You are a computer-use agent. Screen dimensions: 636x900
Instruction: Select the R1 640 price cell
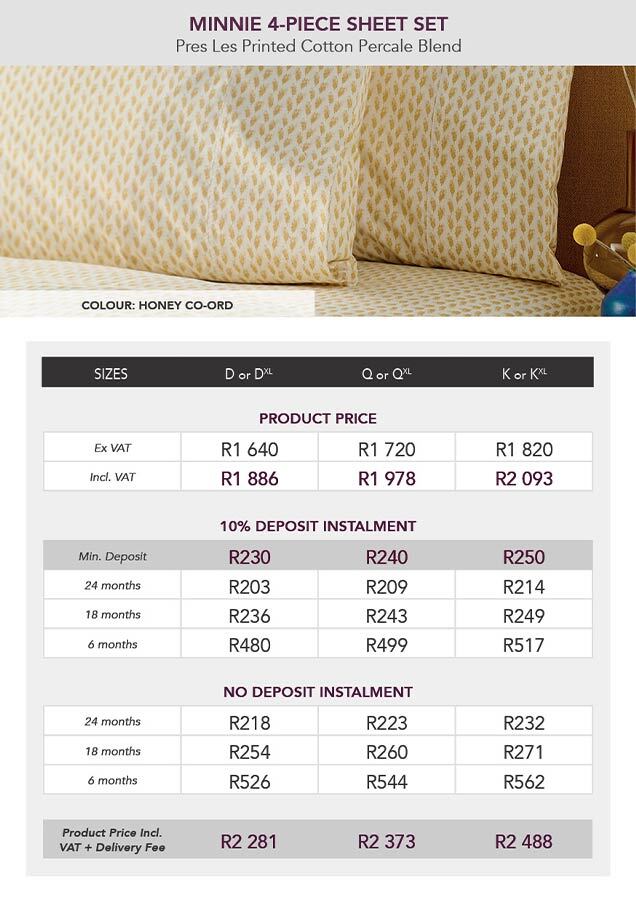(249, 449)
